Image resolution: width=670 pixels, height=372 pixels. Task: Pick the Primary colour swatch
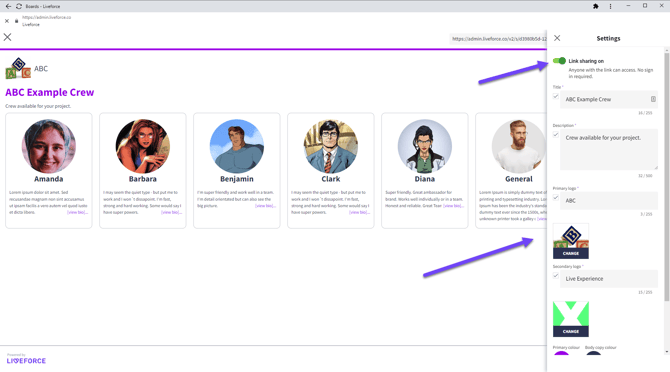point(561,354)
